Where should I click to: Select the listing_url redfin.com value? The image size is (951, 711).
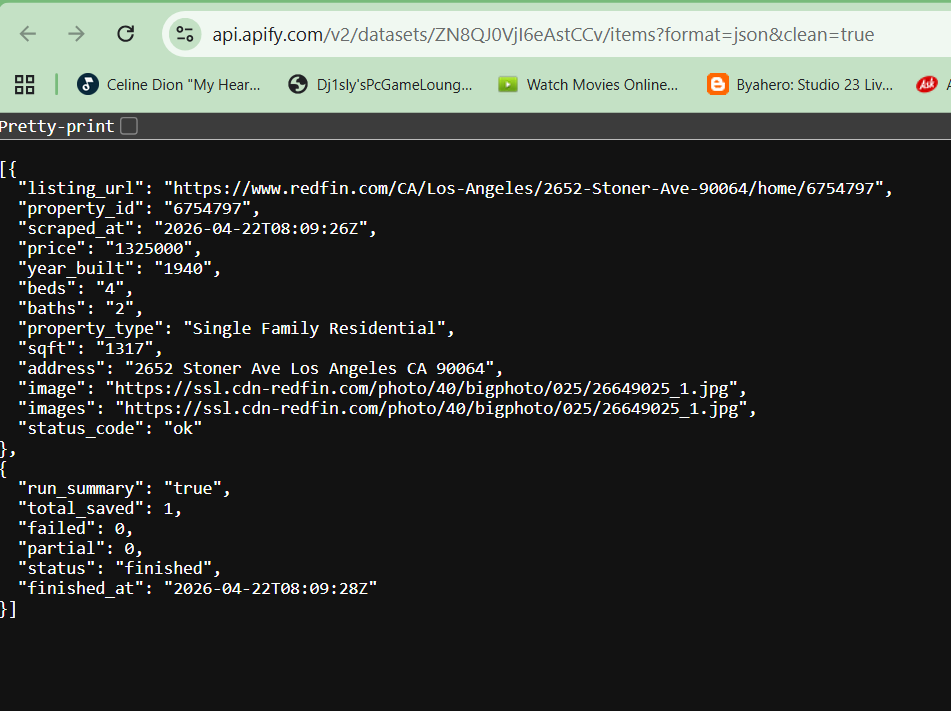[x=523, y=189]
